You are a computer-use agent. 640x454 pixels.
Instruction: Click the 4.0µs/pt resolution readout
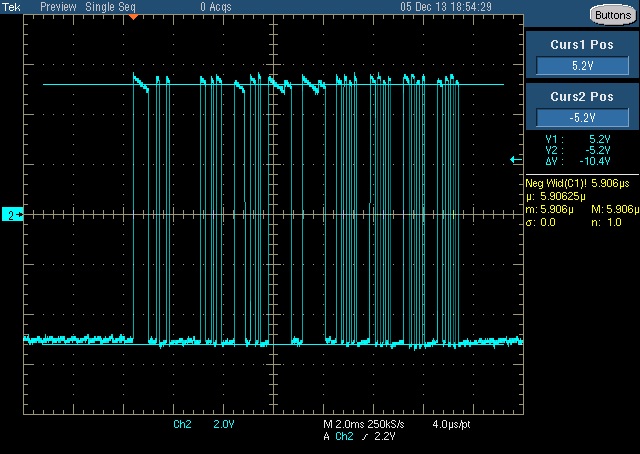(x=451, y=424)
